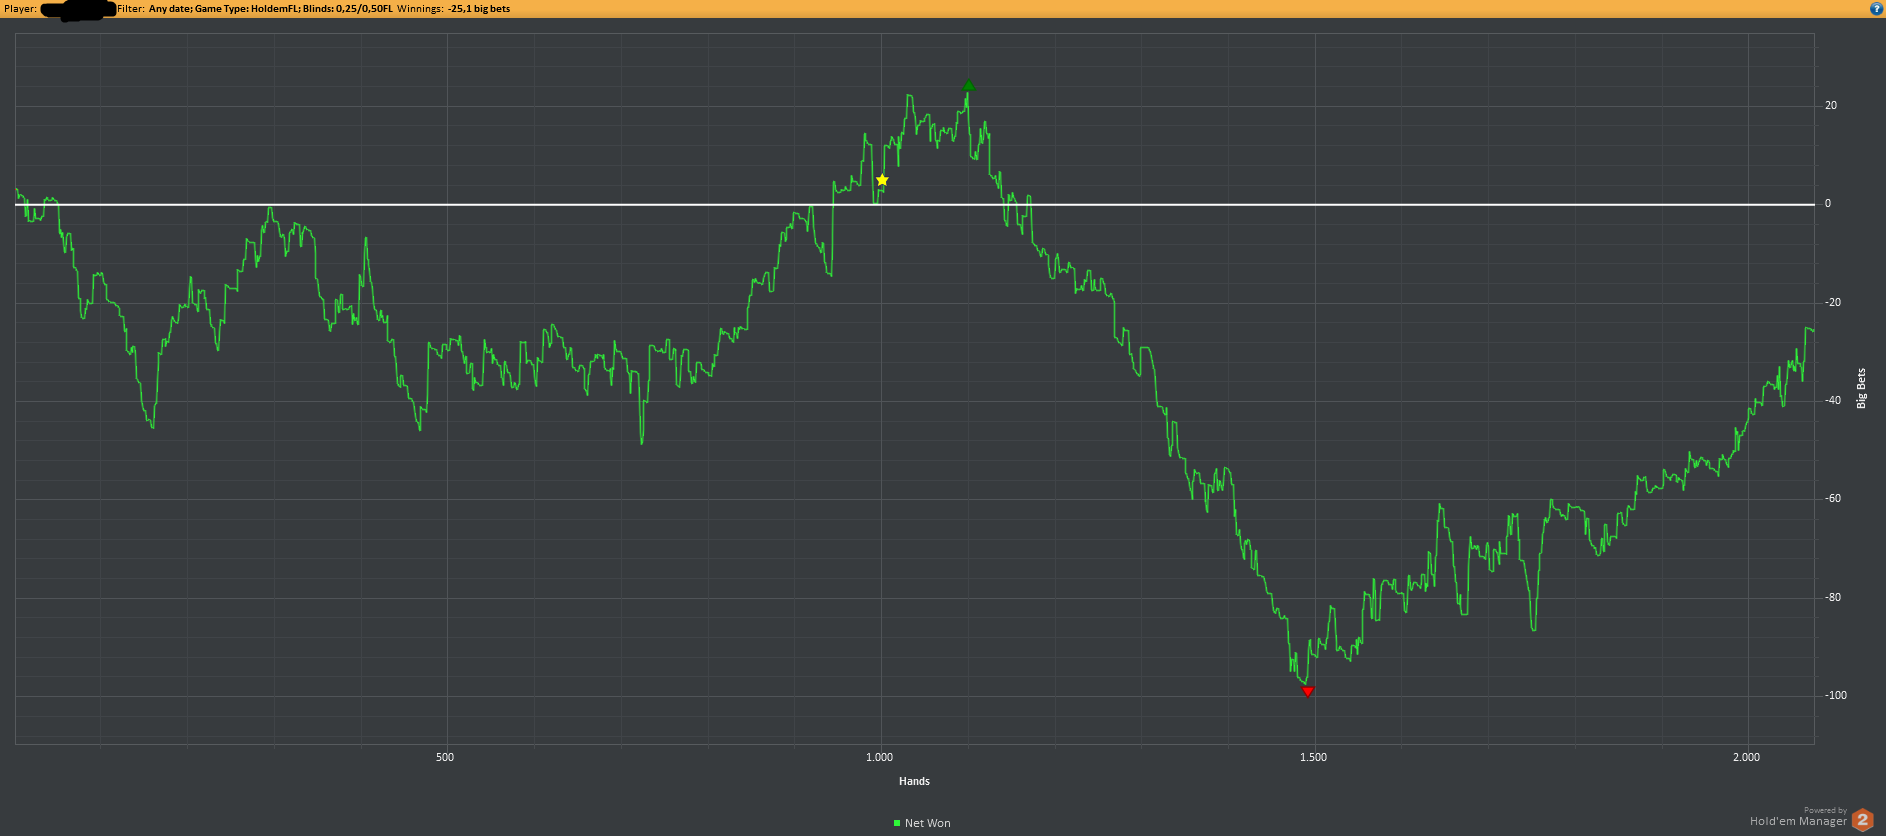Click the '-25,1 big bets' winnings value
The height and width of the screenshot is (836, 1886).
(x=479, y=9)
